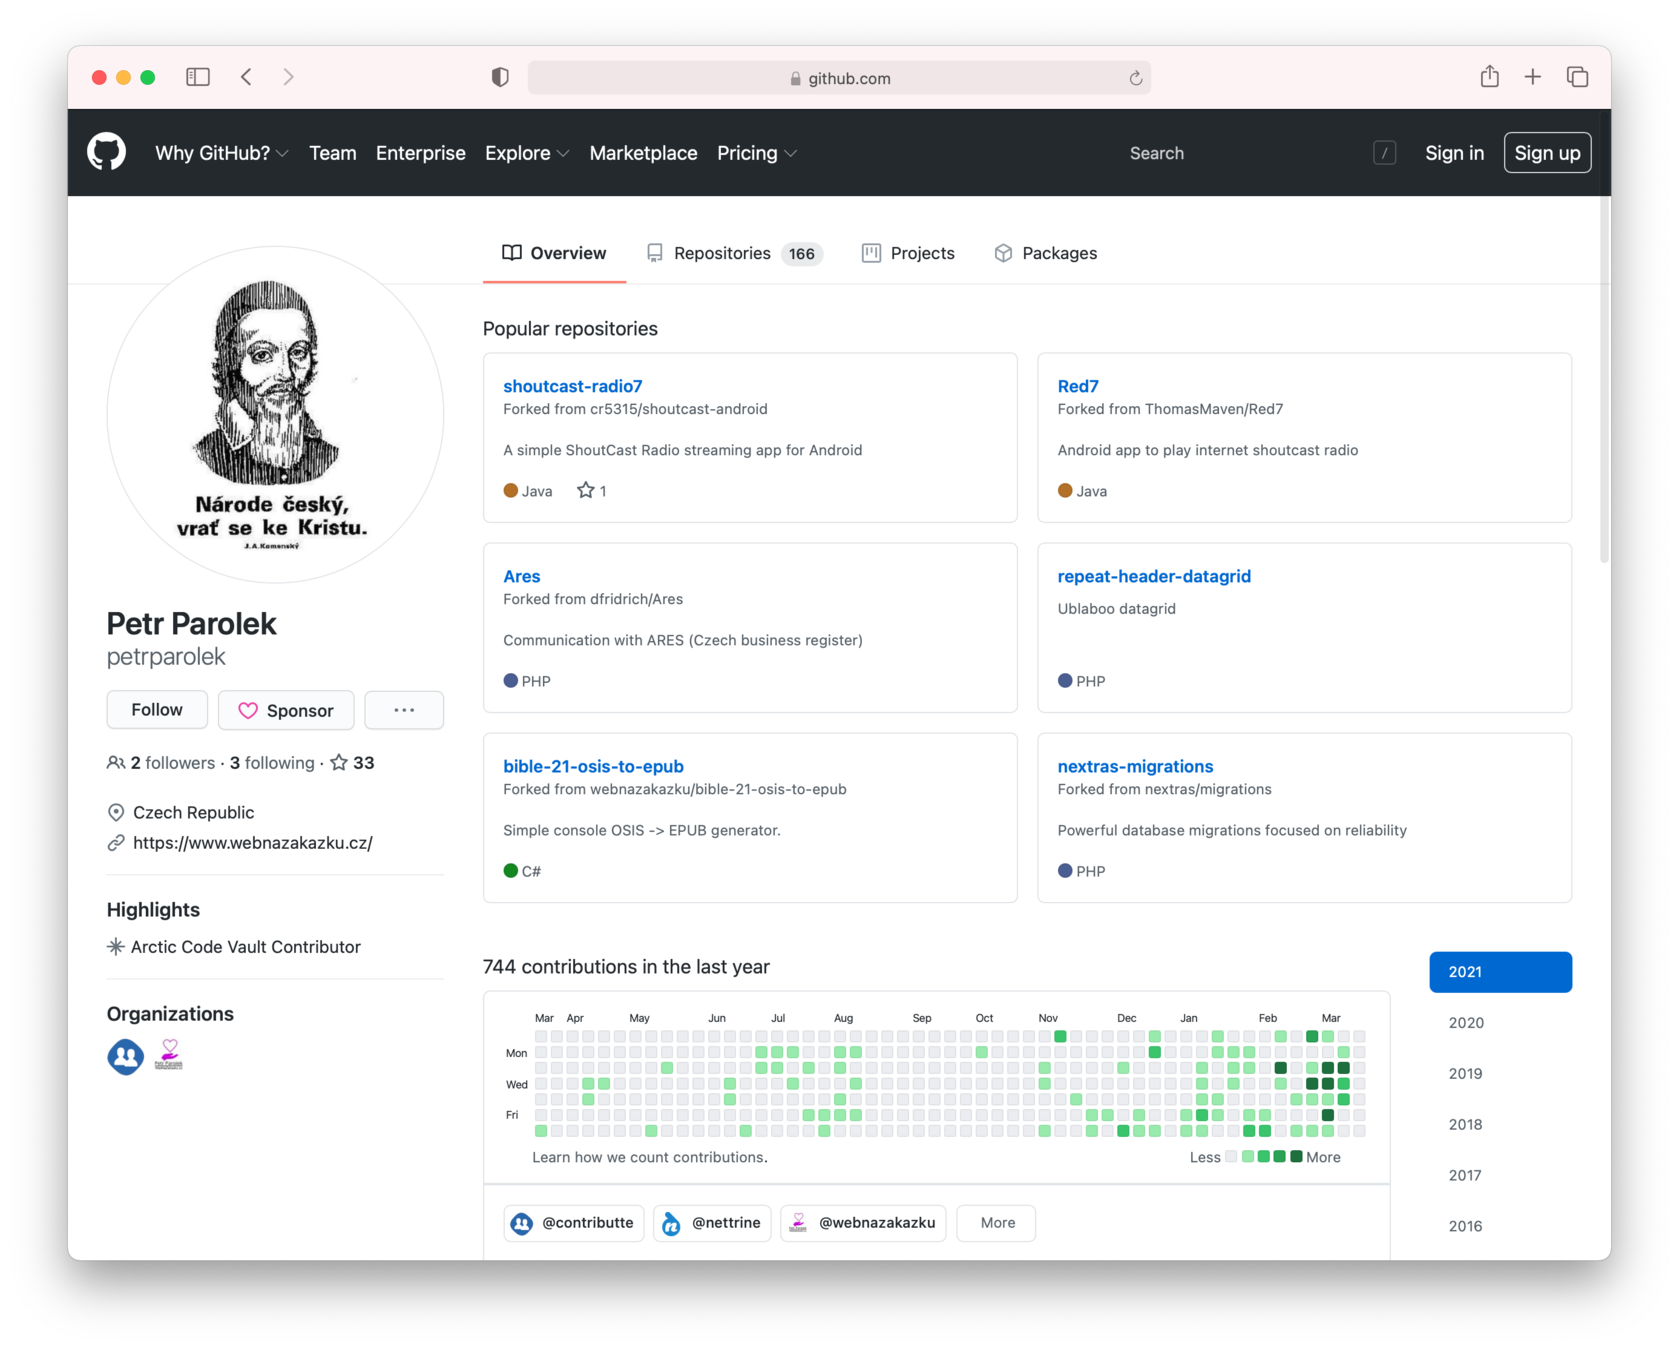Switch to the Repositories tab

(x=734, y=253)
